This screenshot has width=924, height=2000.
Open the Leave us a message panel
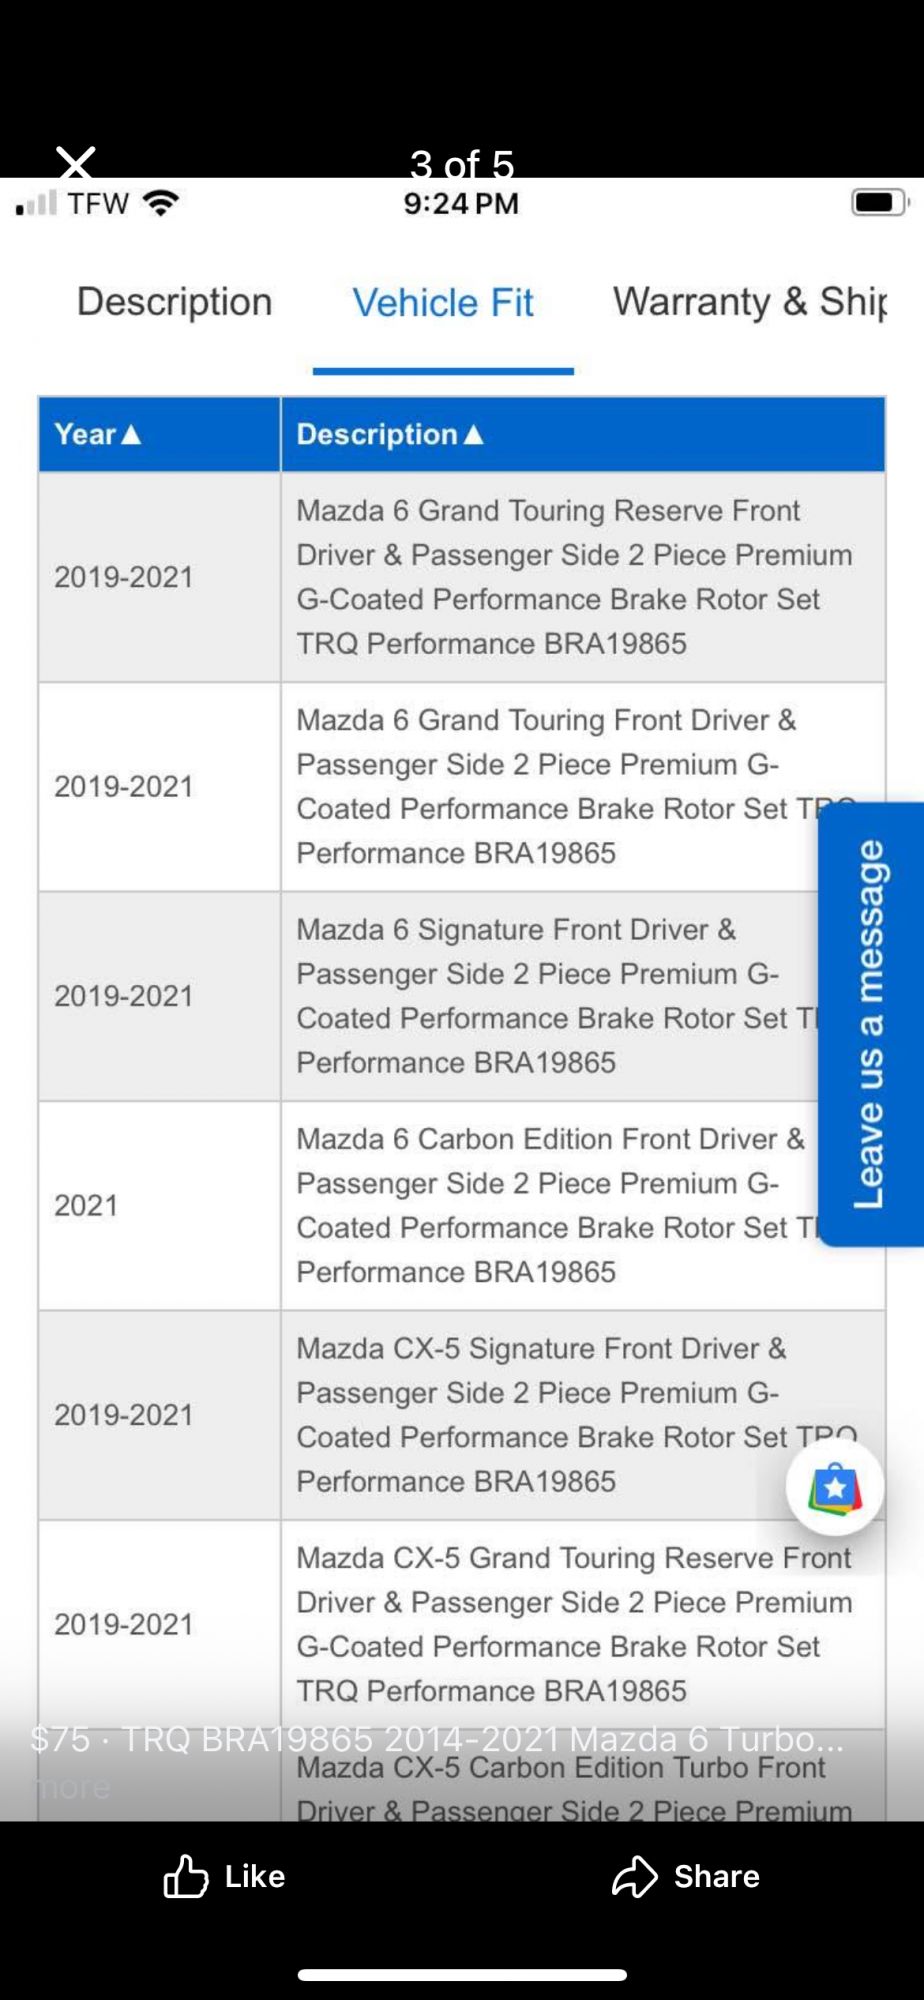(x=869, y=1023)
